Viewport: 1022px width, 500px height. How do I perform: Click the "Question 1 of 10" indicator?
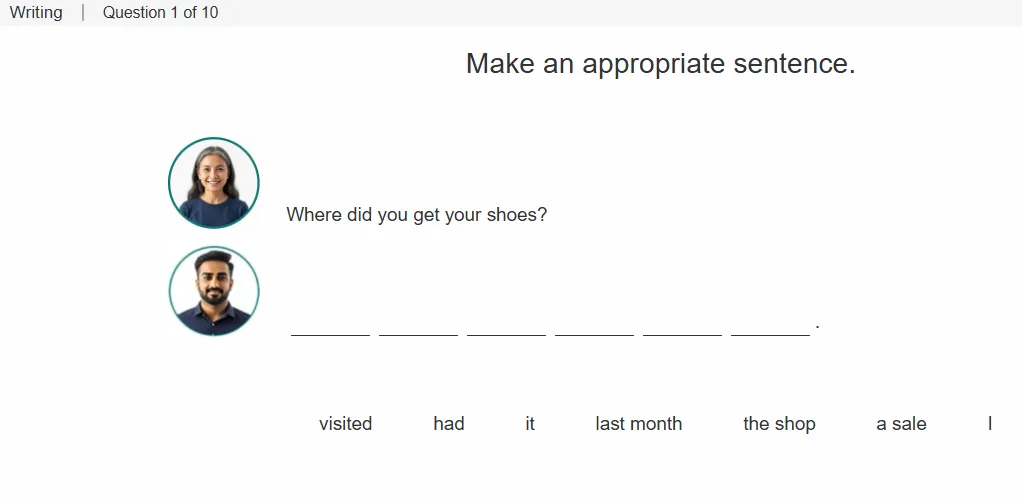(x=160, y=12)
